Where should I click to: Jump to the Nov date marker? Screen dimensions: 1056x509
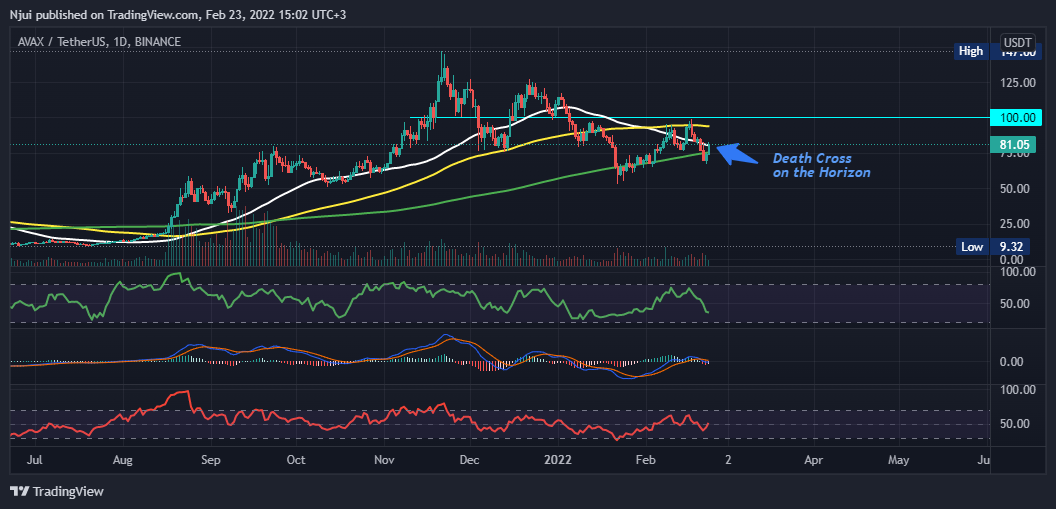(383, 461)
